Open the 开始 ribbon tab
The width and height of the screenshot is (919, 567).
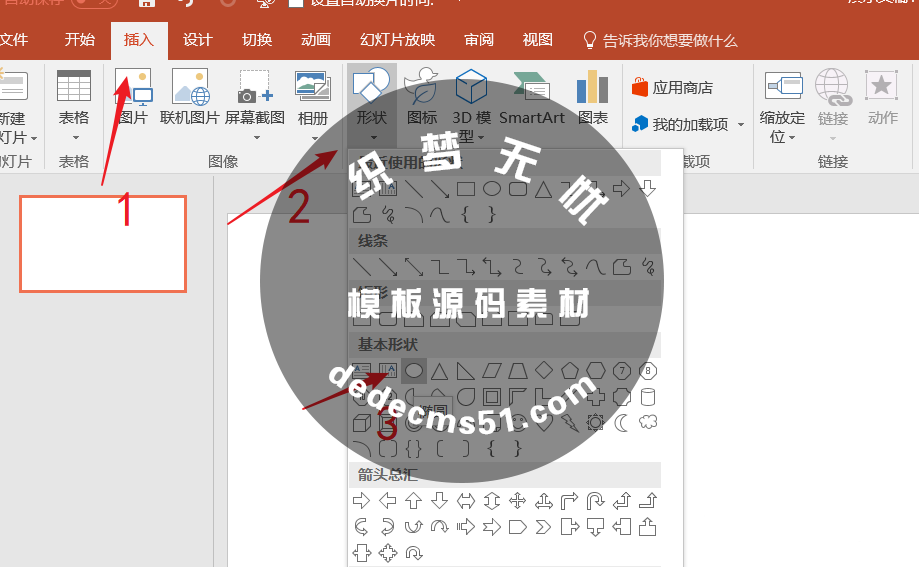80,40
